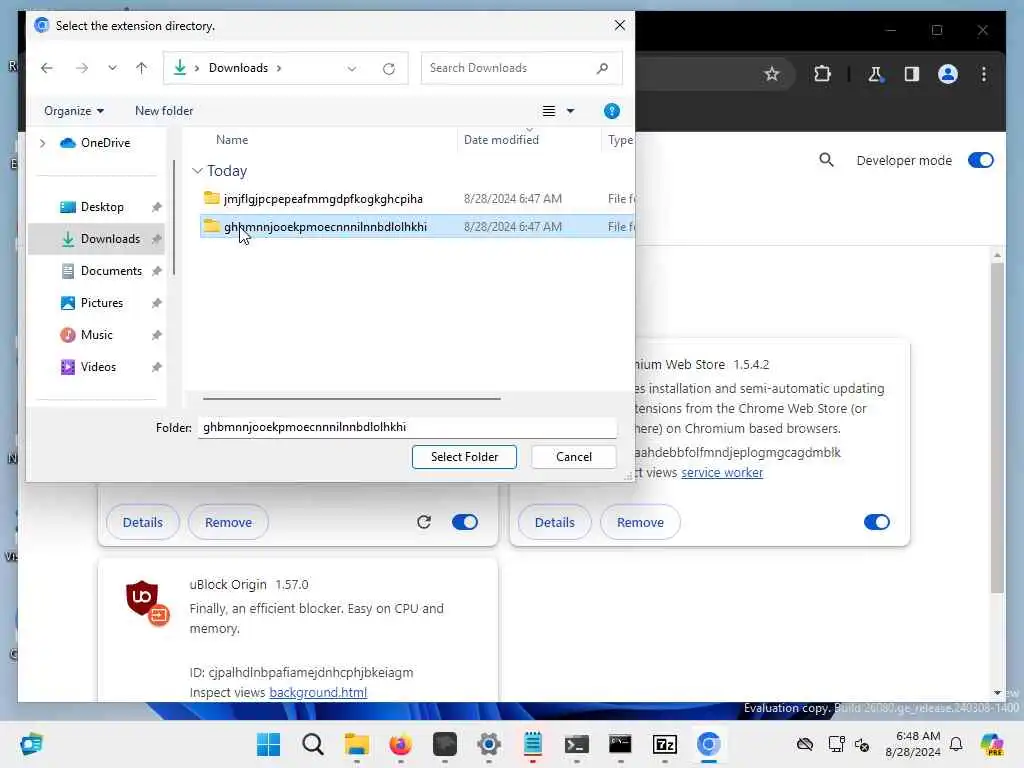Open Desktop in the navigation pane
Image resolution: width=1024 pixels, height=768 pixels.
coord(101,207)
